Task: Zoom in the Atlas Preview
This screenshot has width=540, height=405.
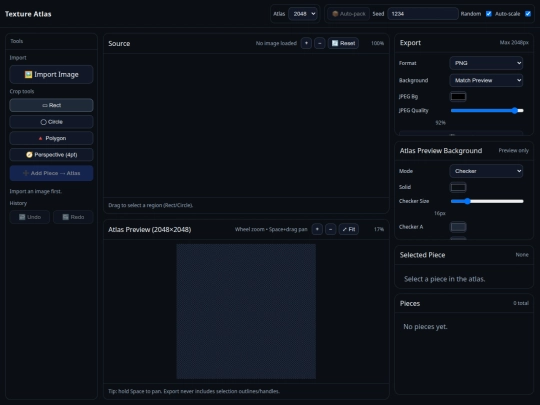Action: pos(317,229)
